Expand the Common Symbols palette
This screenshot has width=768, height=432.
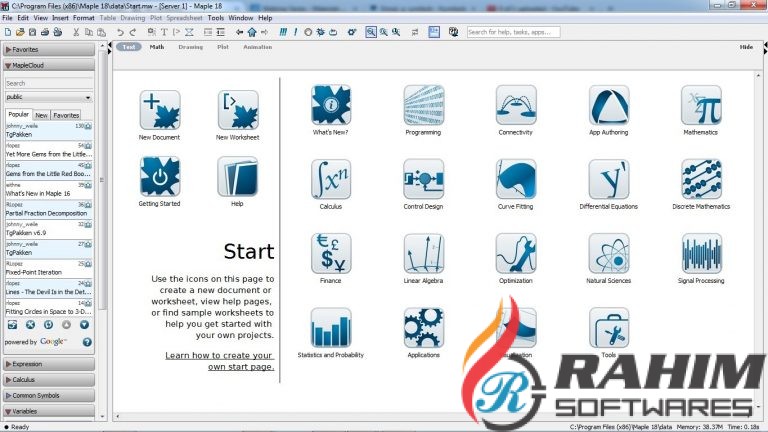48,395
